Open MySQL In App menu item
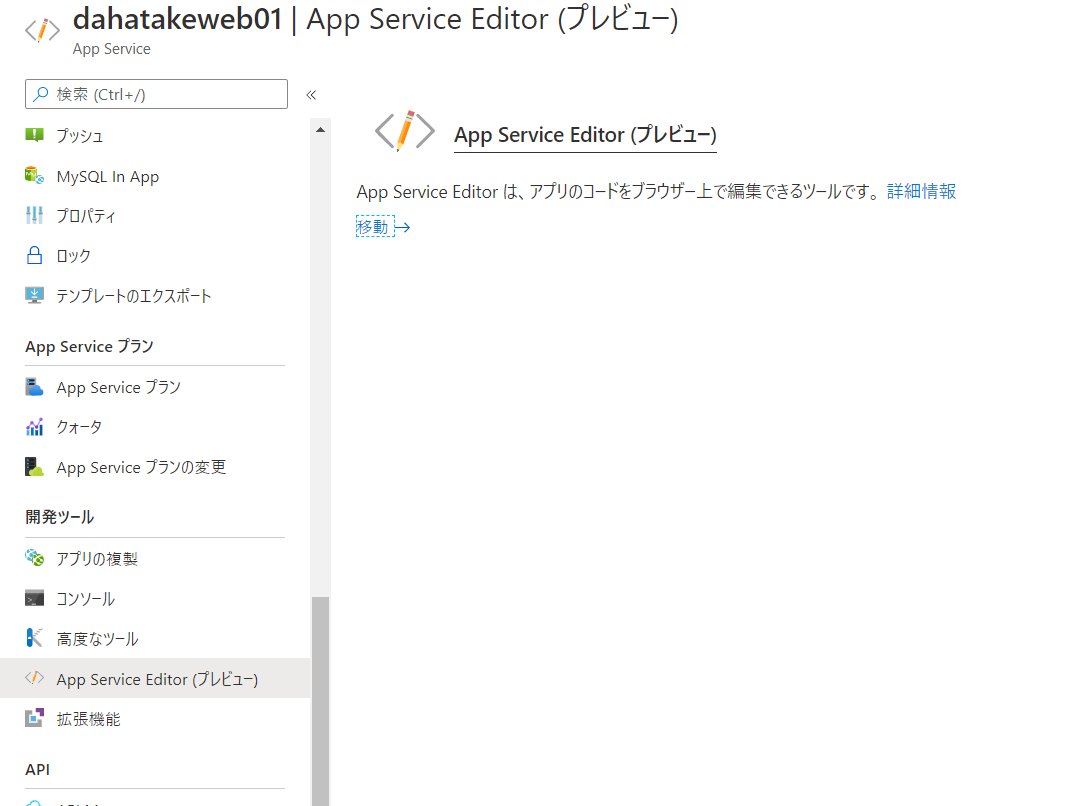Image resolution: width=1069 pixels, height=806 pixels. click(x=155, y=176)
